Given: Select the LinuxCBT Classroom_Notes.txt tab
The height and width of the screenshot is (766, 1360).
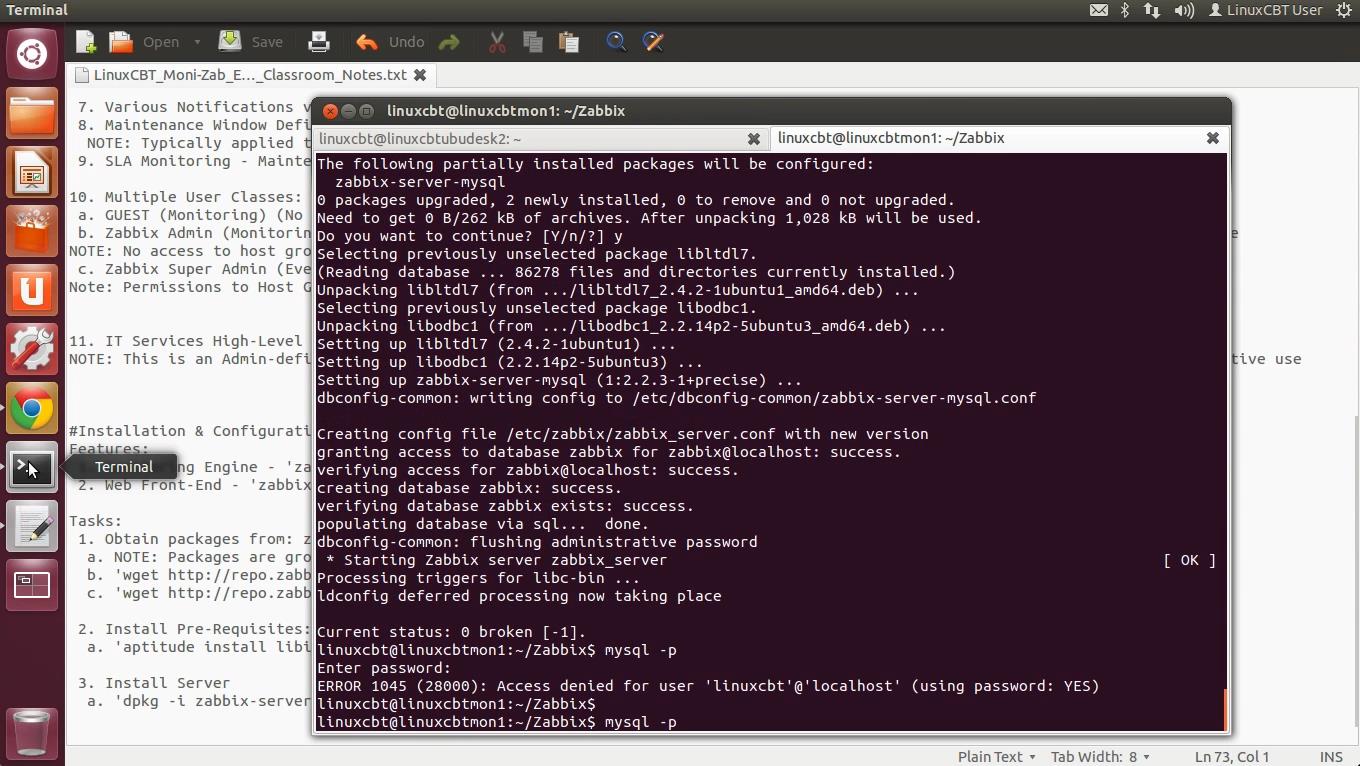Looking at the screenshot, I should (250, 75).
